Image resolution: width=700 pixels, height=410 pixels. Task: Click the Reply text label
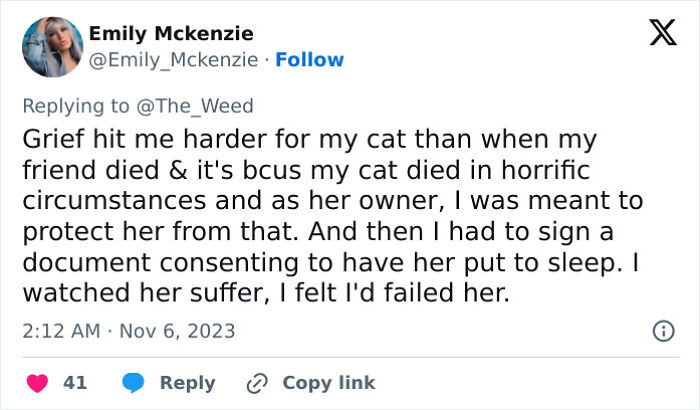188,383
